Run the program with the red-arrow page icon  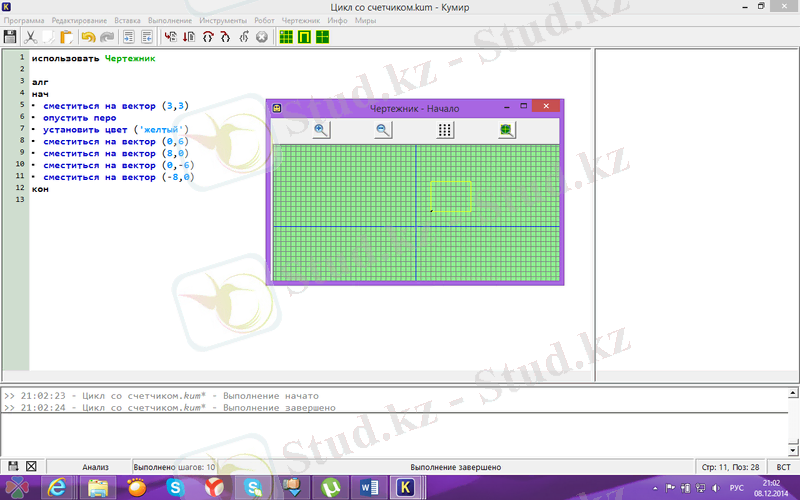[170, 37]
